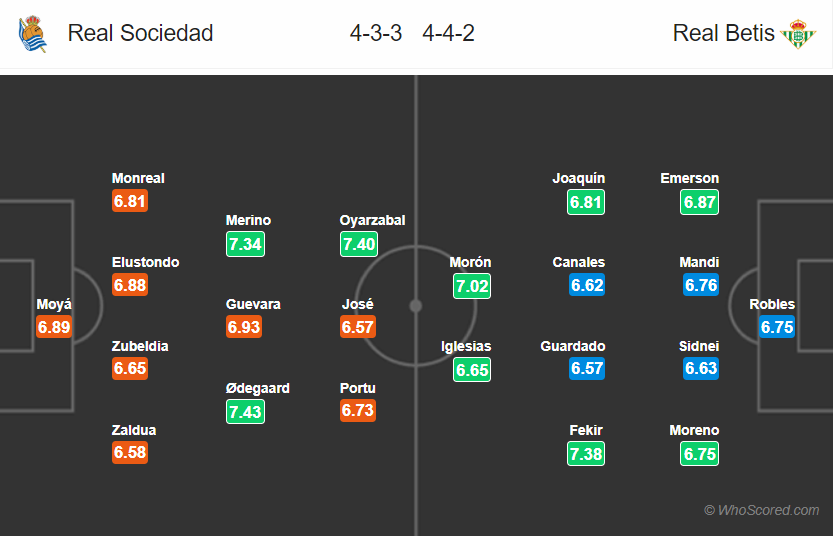Select Ødegaard's 7.43 rating badge
Screen dimensions: 835x536
[245, 411]
